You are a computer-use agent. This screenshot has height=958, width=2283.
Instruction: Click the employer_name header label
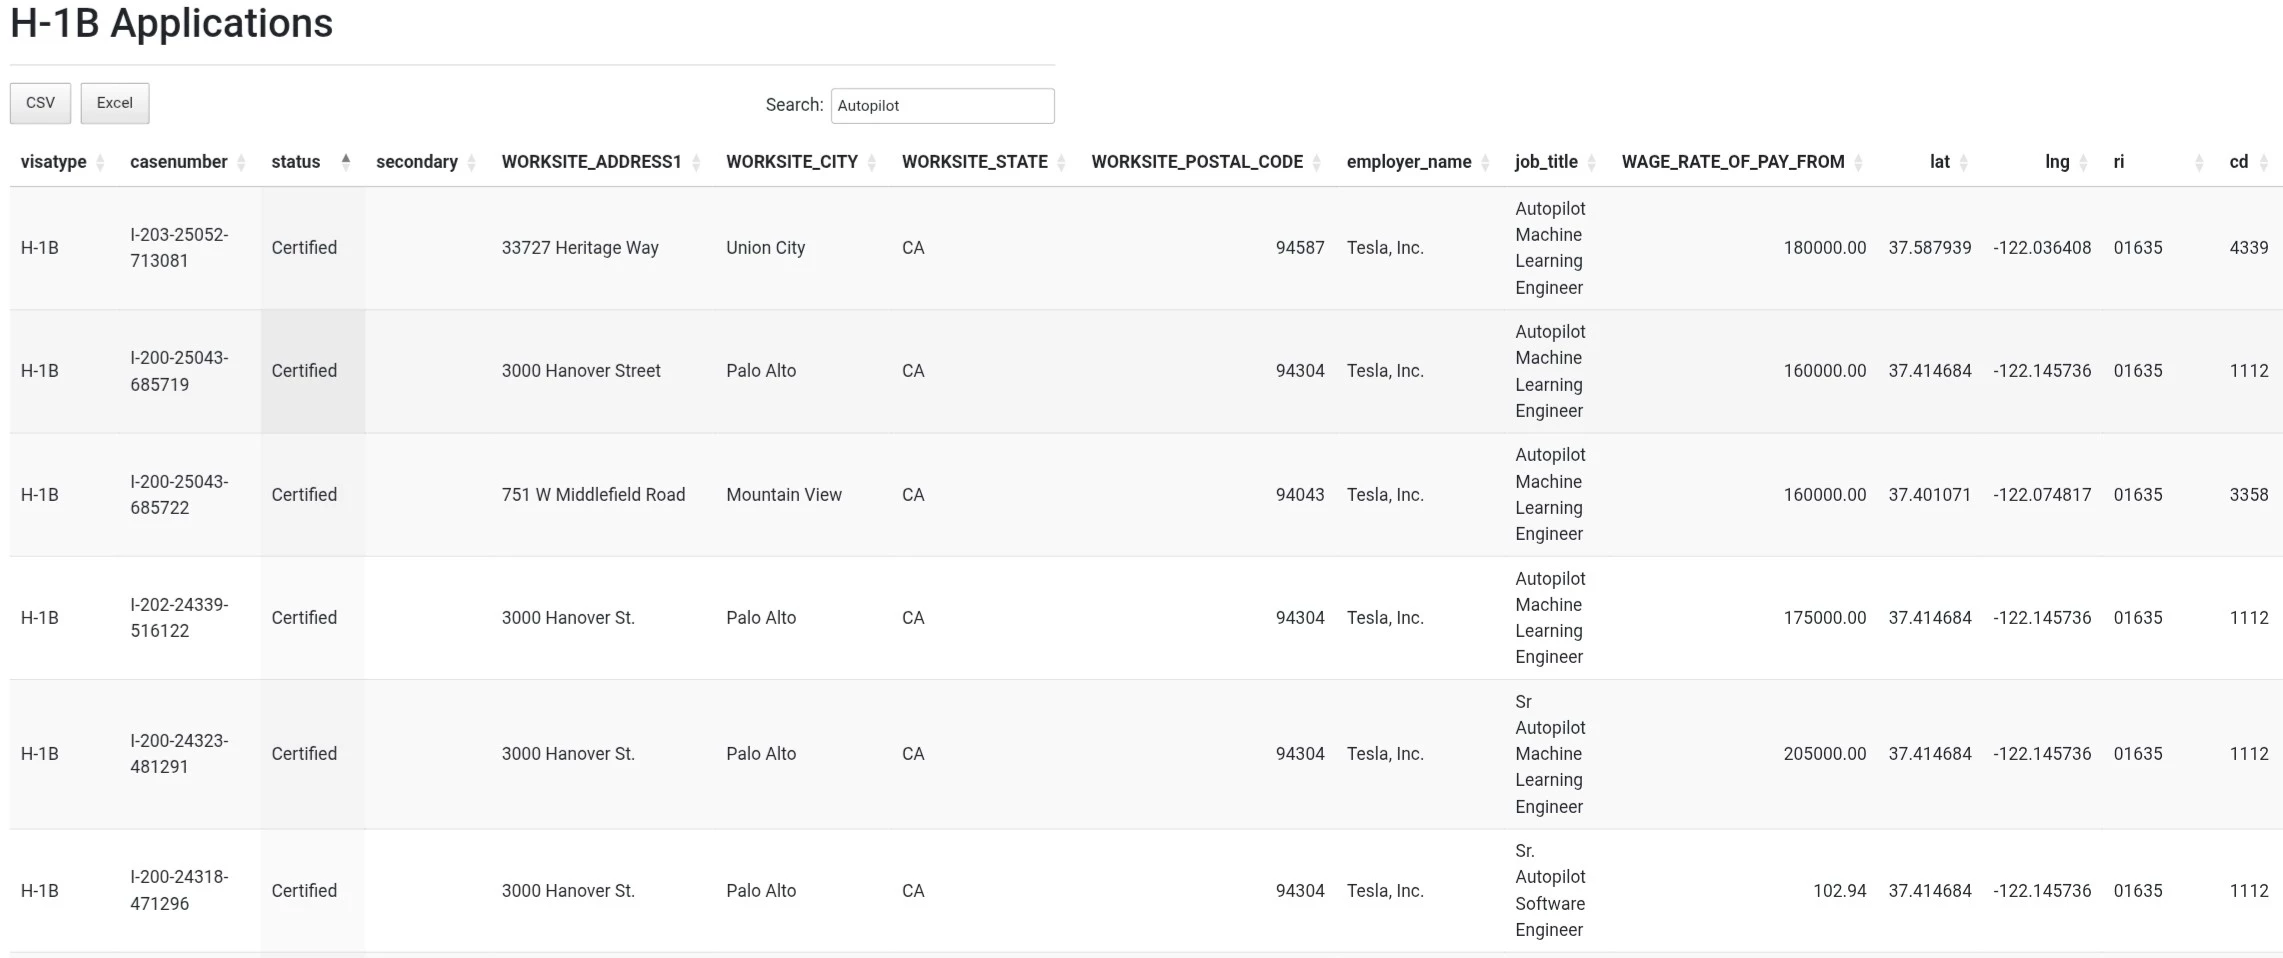(x=1409, y=162)
